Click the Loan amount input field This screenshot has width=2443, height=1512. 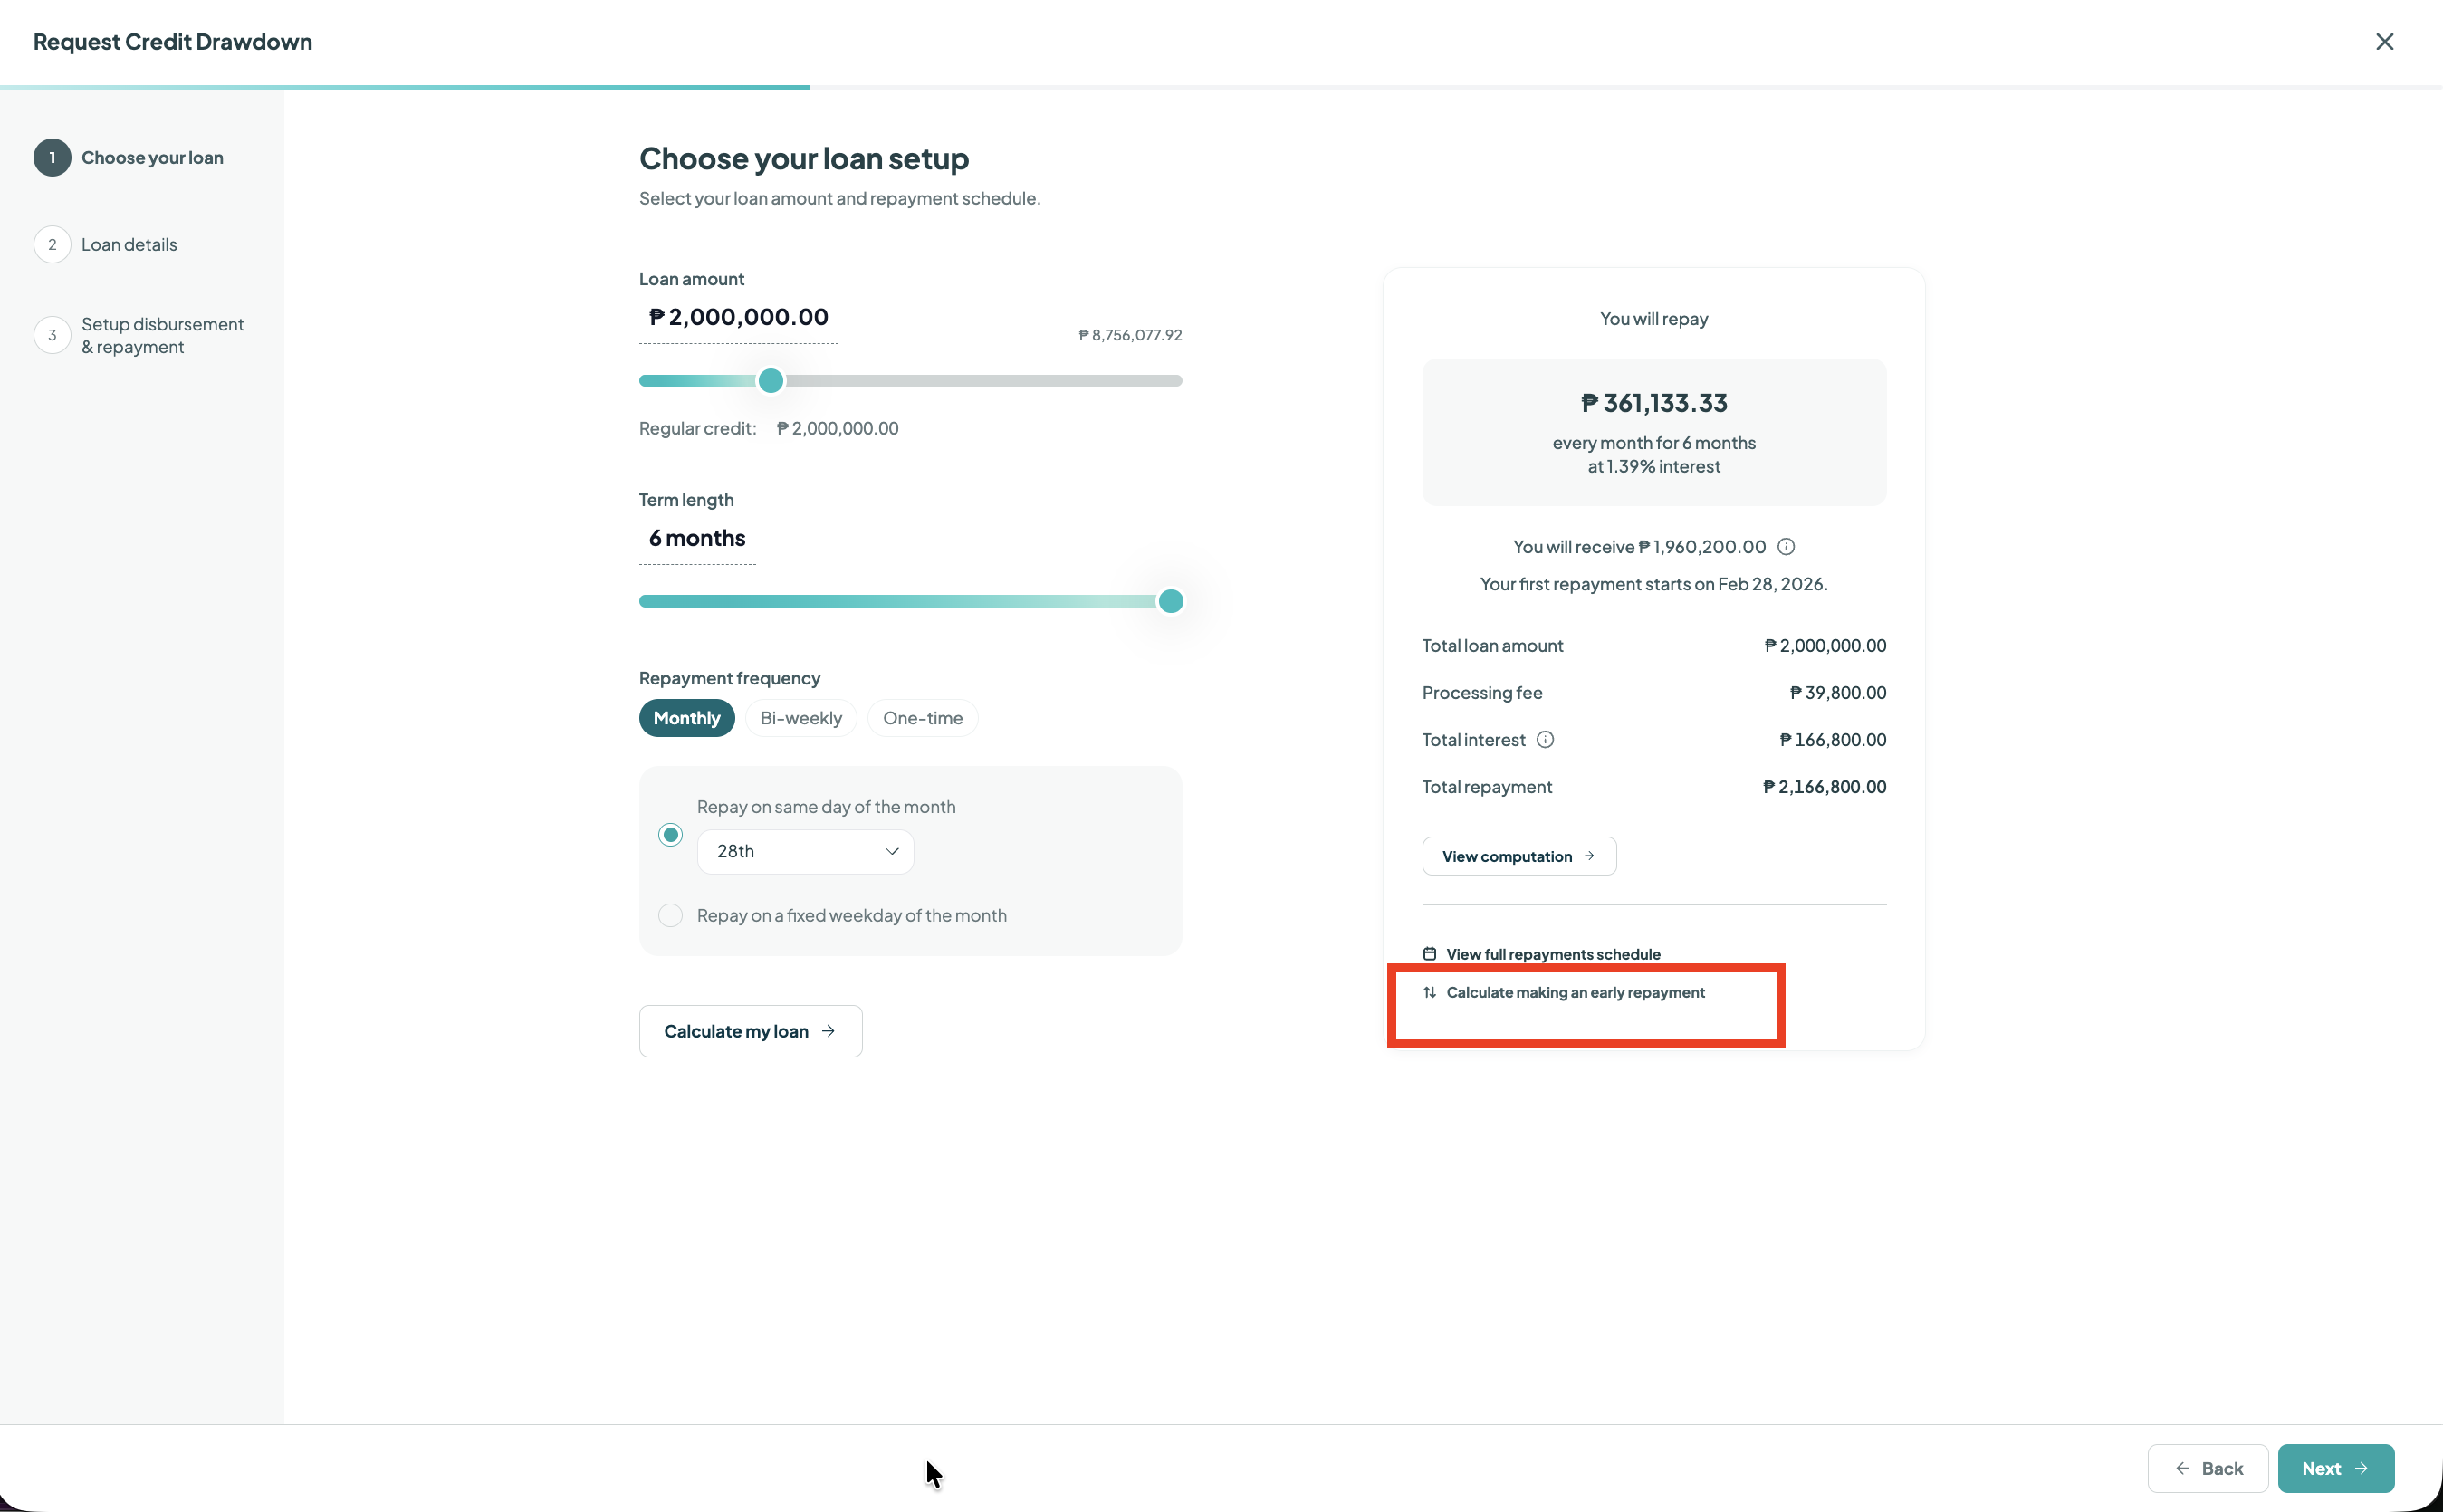coord(738,318)
